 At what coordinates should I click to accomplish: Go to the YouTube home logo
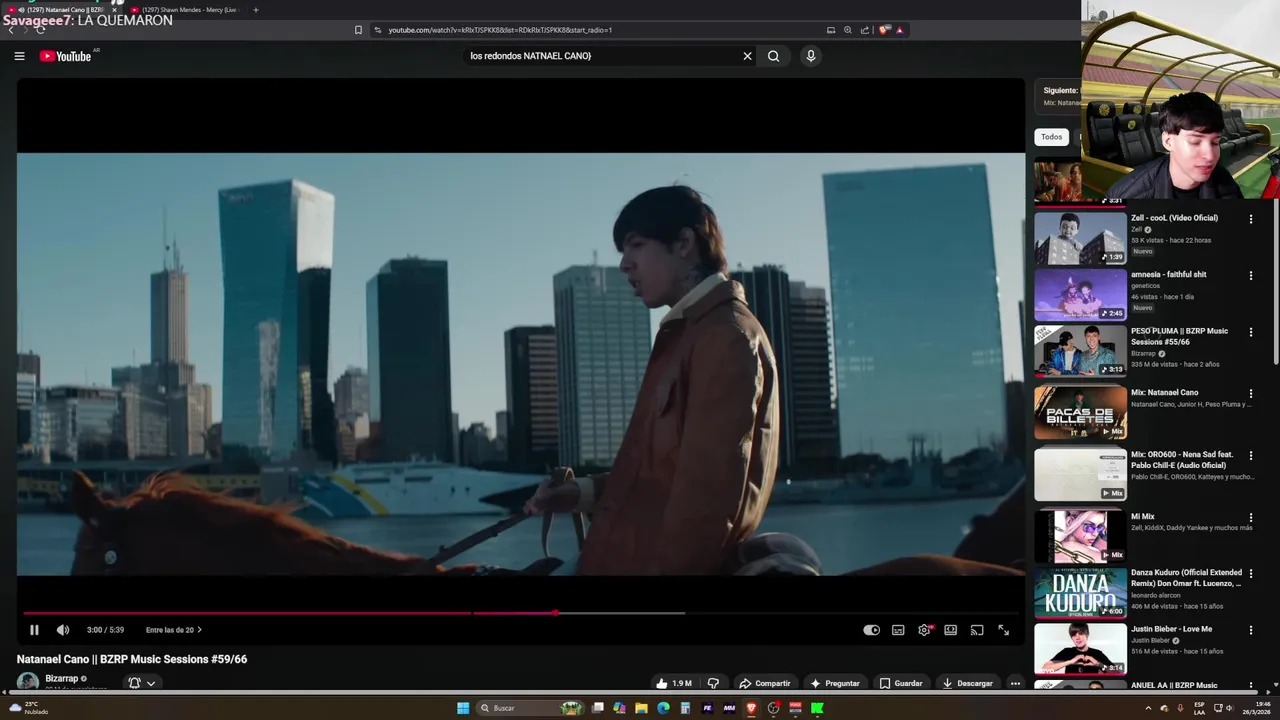tap(65, 56)
